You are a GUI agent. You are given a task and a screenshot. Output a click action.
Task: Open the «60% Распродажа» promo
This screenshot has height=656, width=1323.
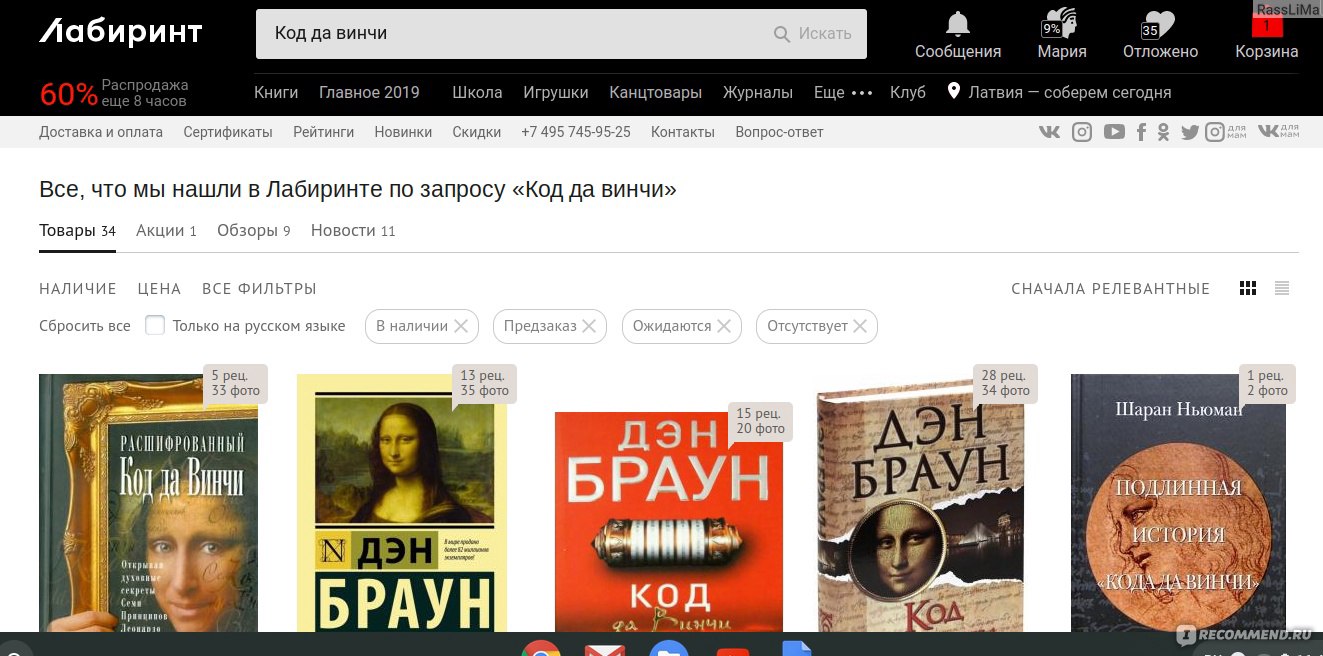pos(114,93)
